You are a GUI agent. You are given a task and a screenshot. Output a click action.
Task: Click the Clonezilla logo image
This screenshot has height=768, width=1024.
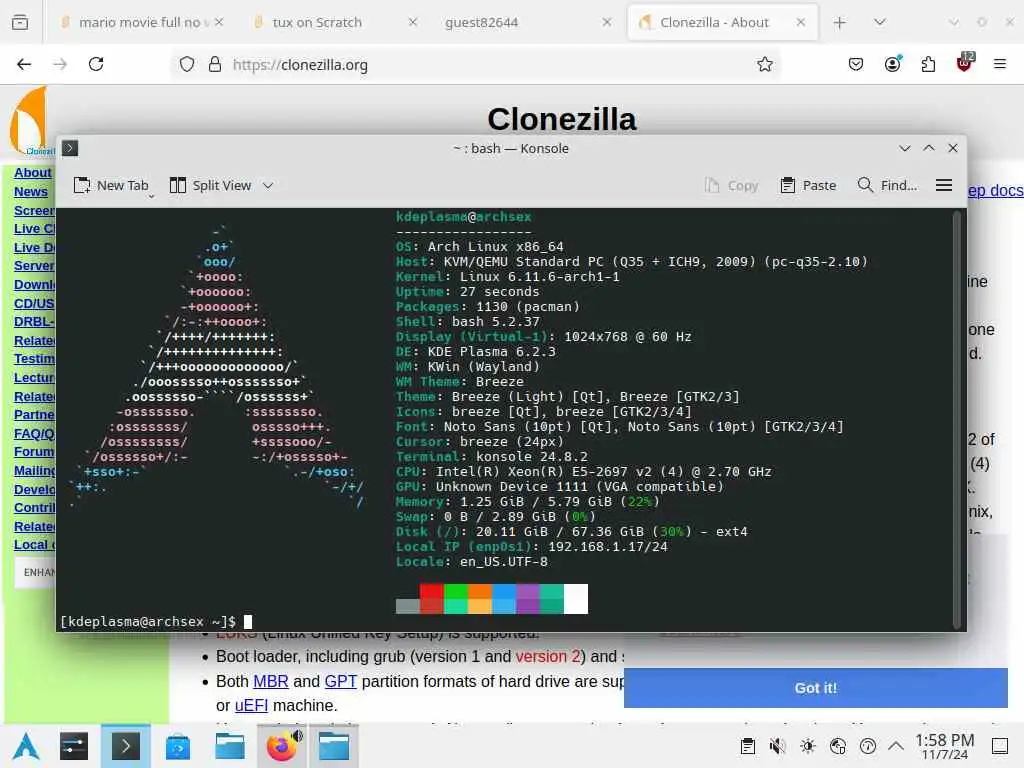pos(29,121)
